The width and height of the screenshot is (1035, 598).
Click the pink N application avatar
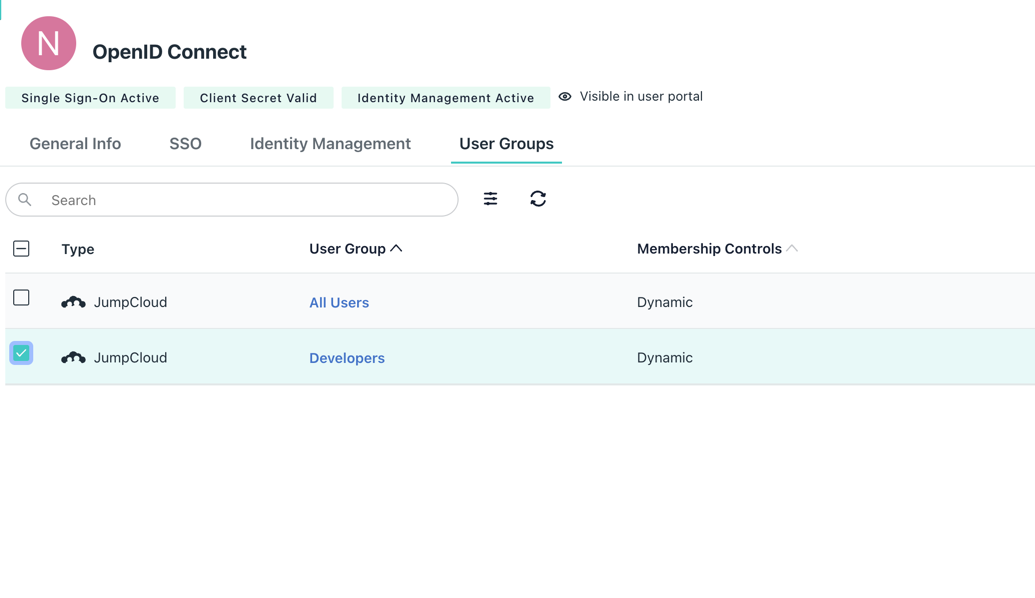tap(48, 43)
